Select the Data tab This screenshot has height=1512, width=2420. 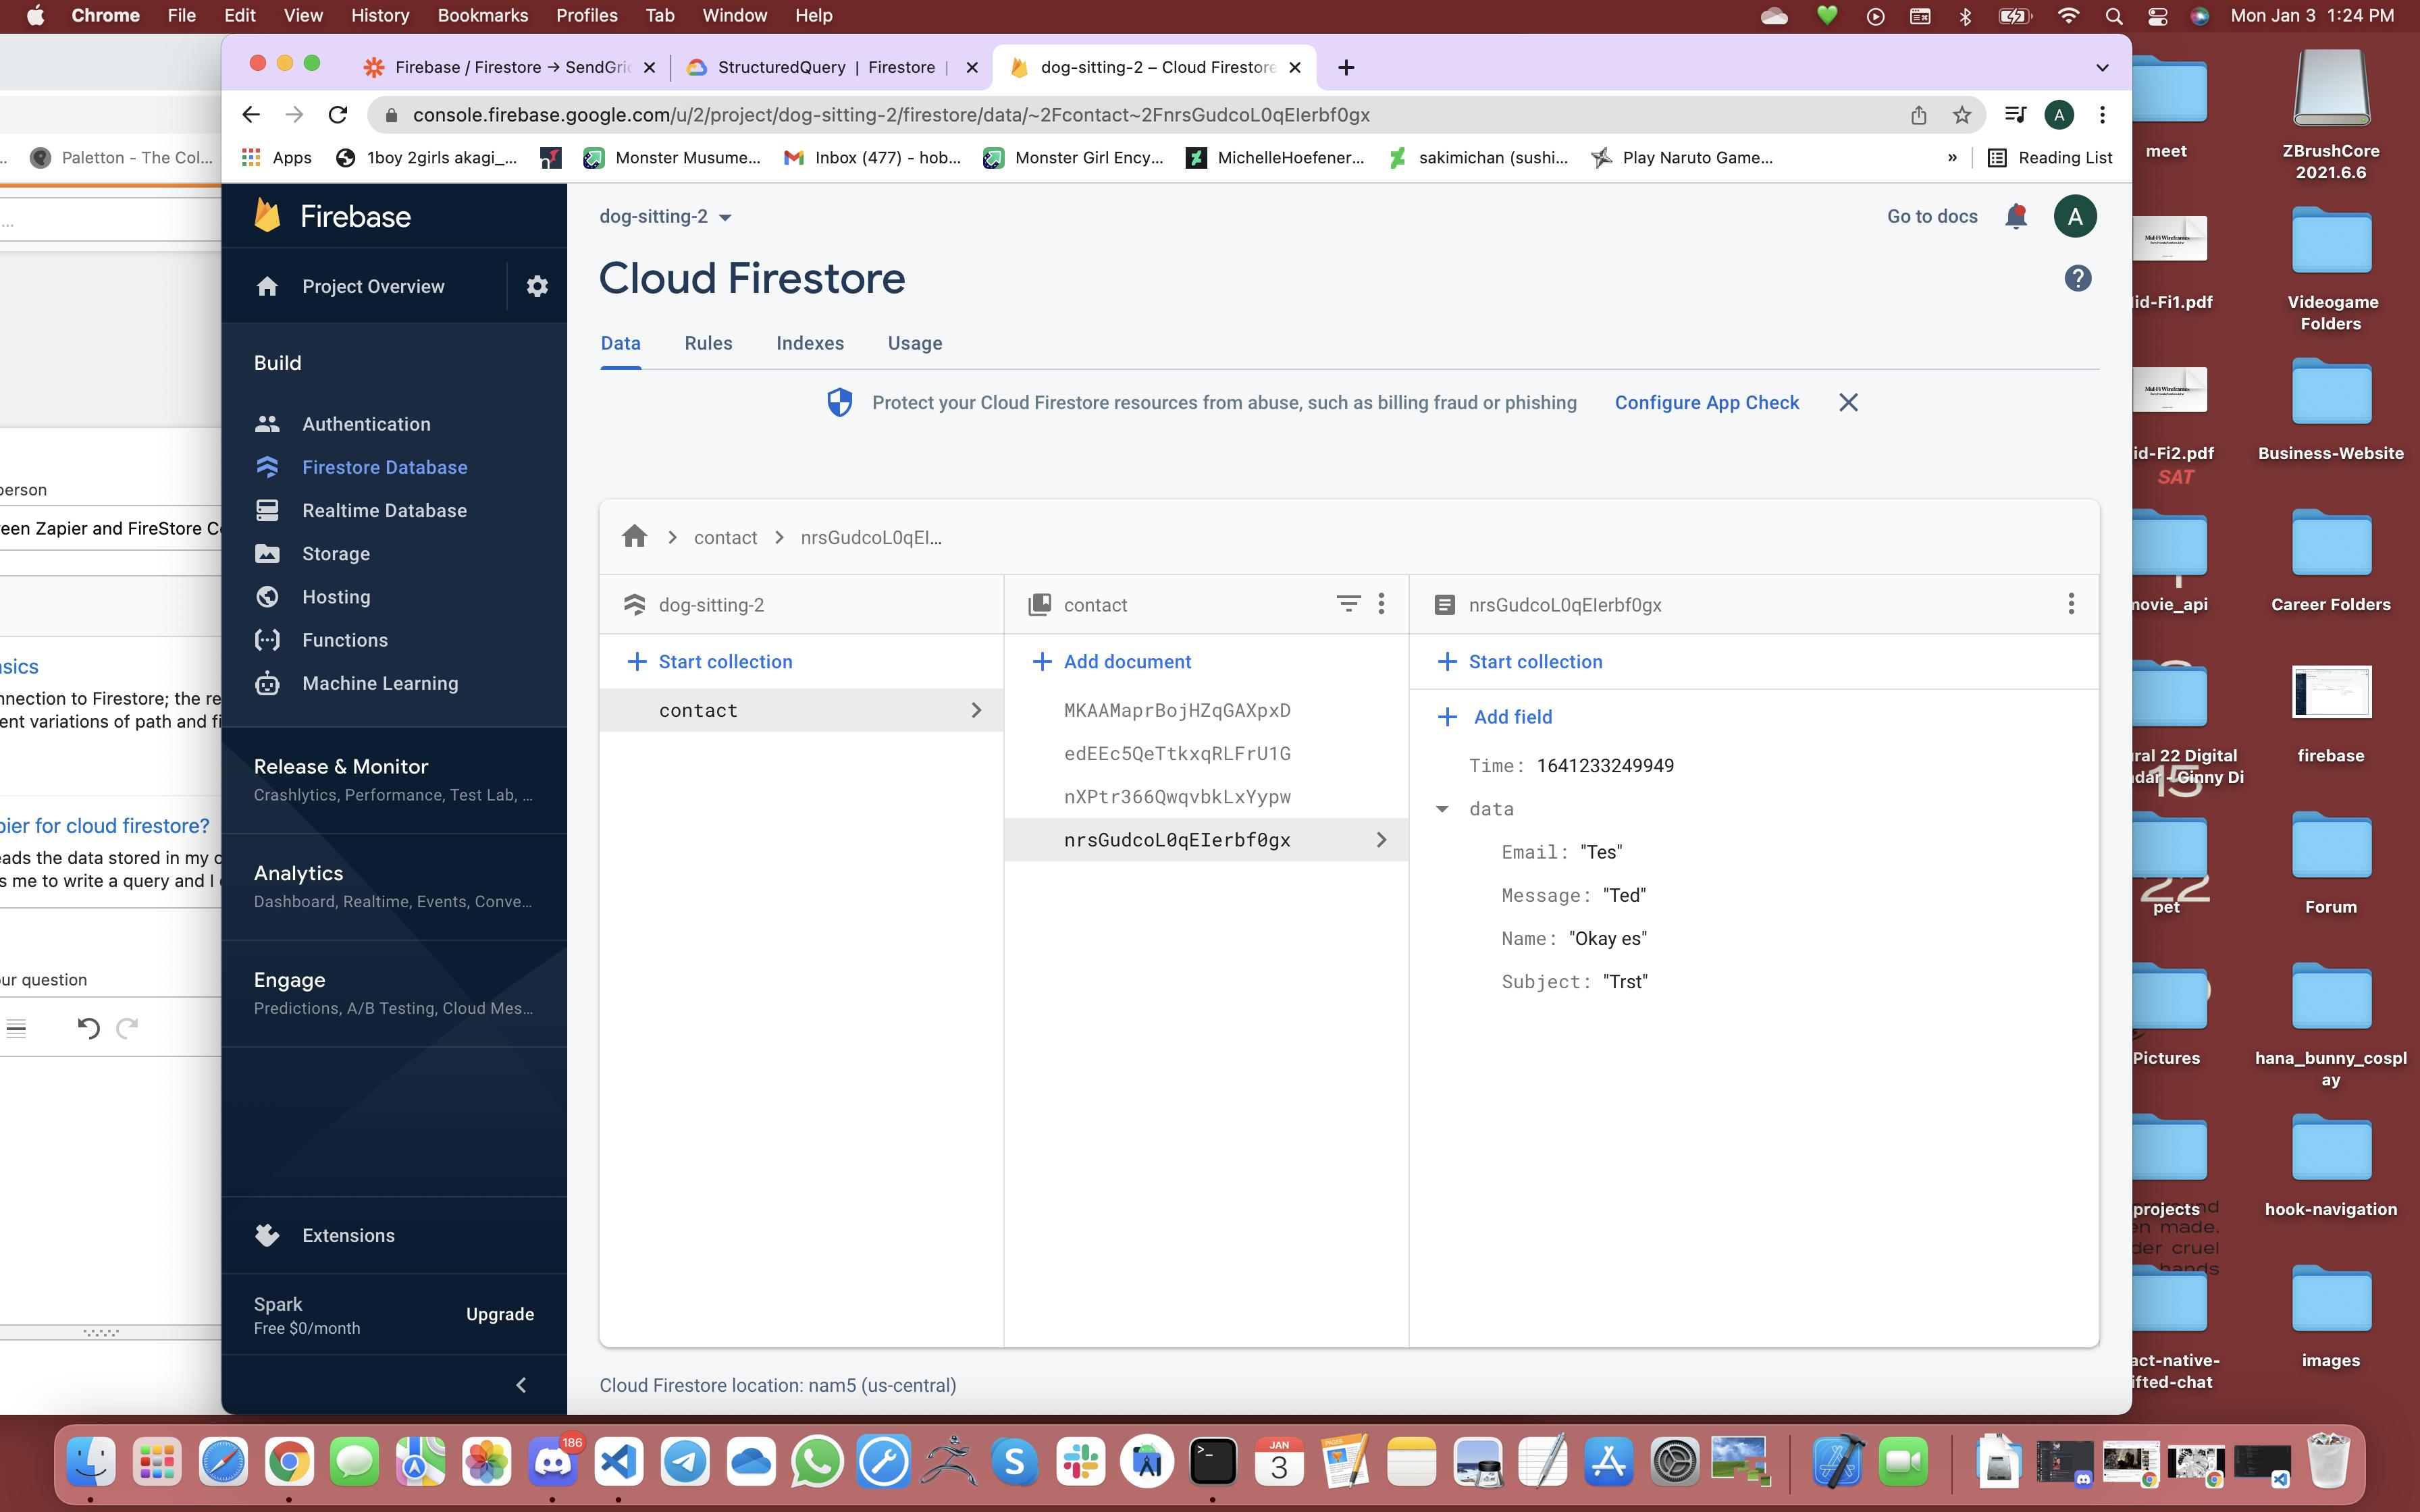[620, 343]
